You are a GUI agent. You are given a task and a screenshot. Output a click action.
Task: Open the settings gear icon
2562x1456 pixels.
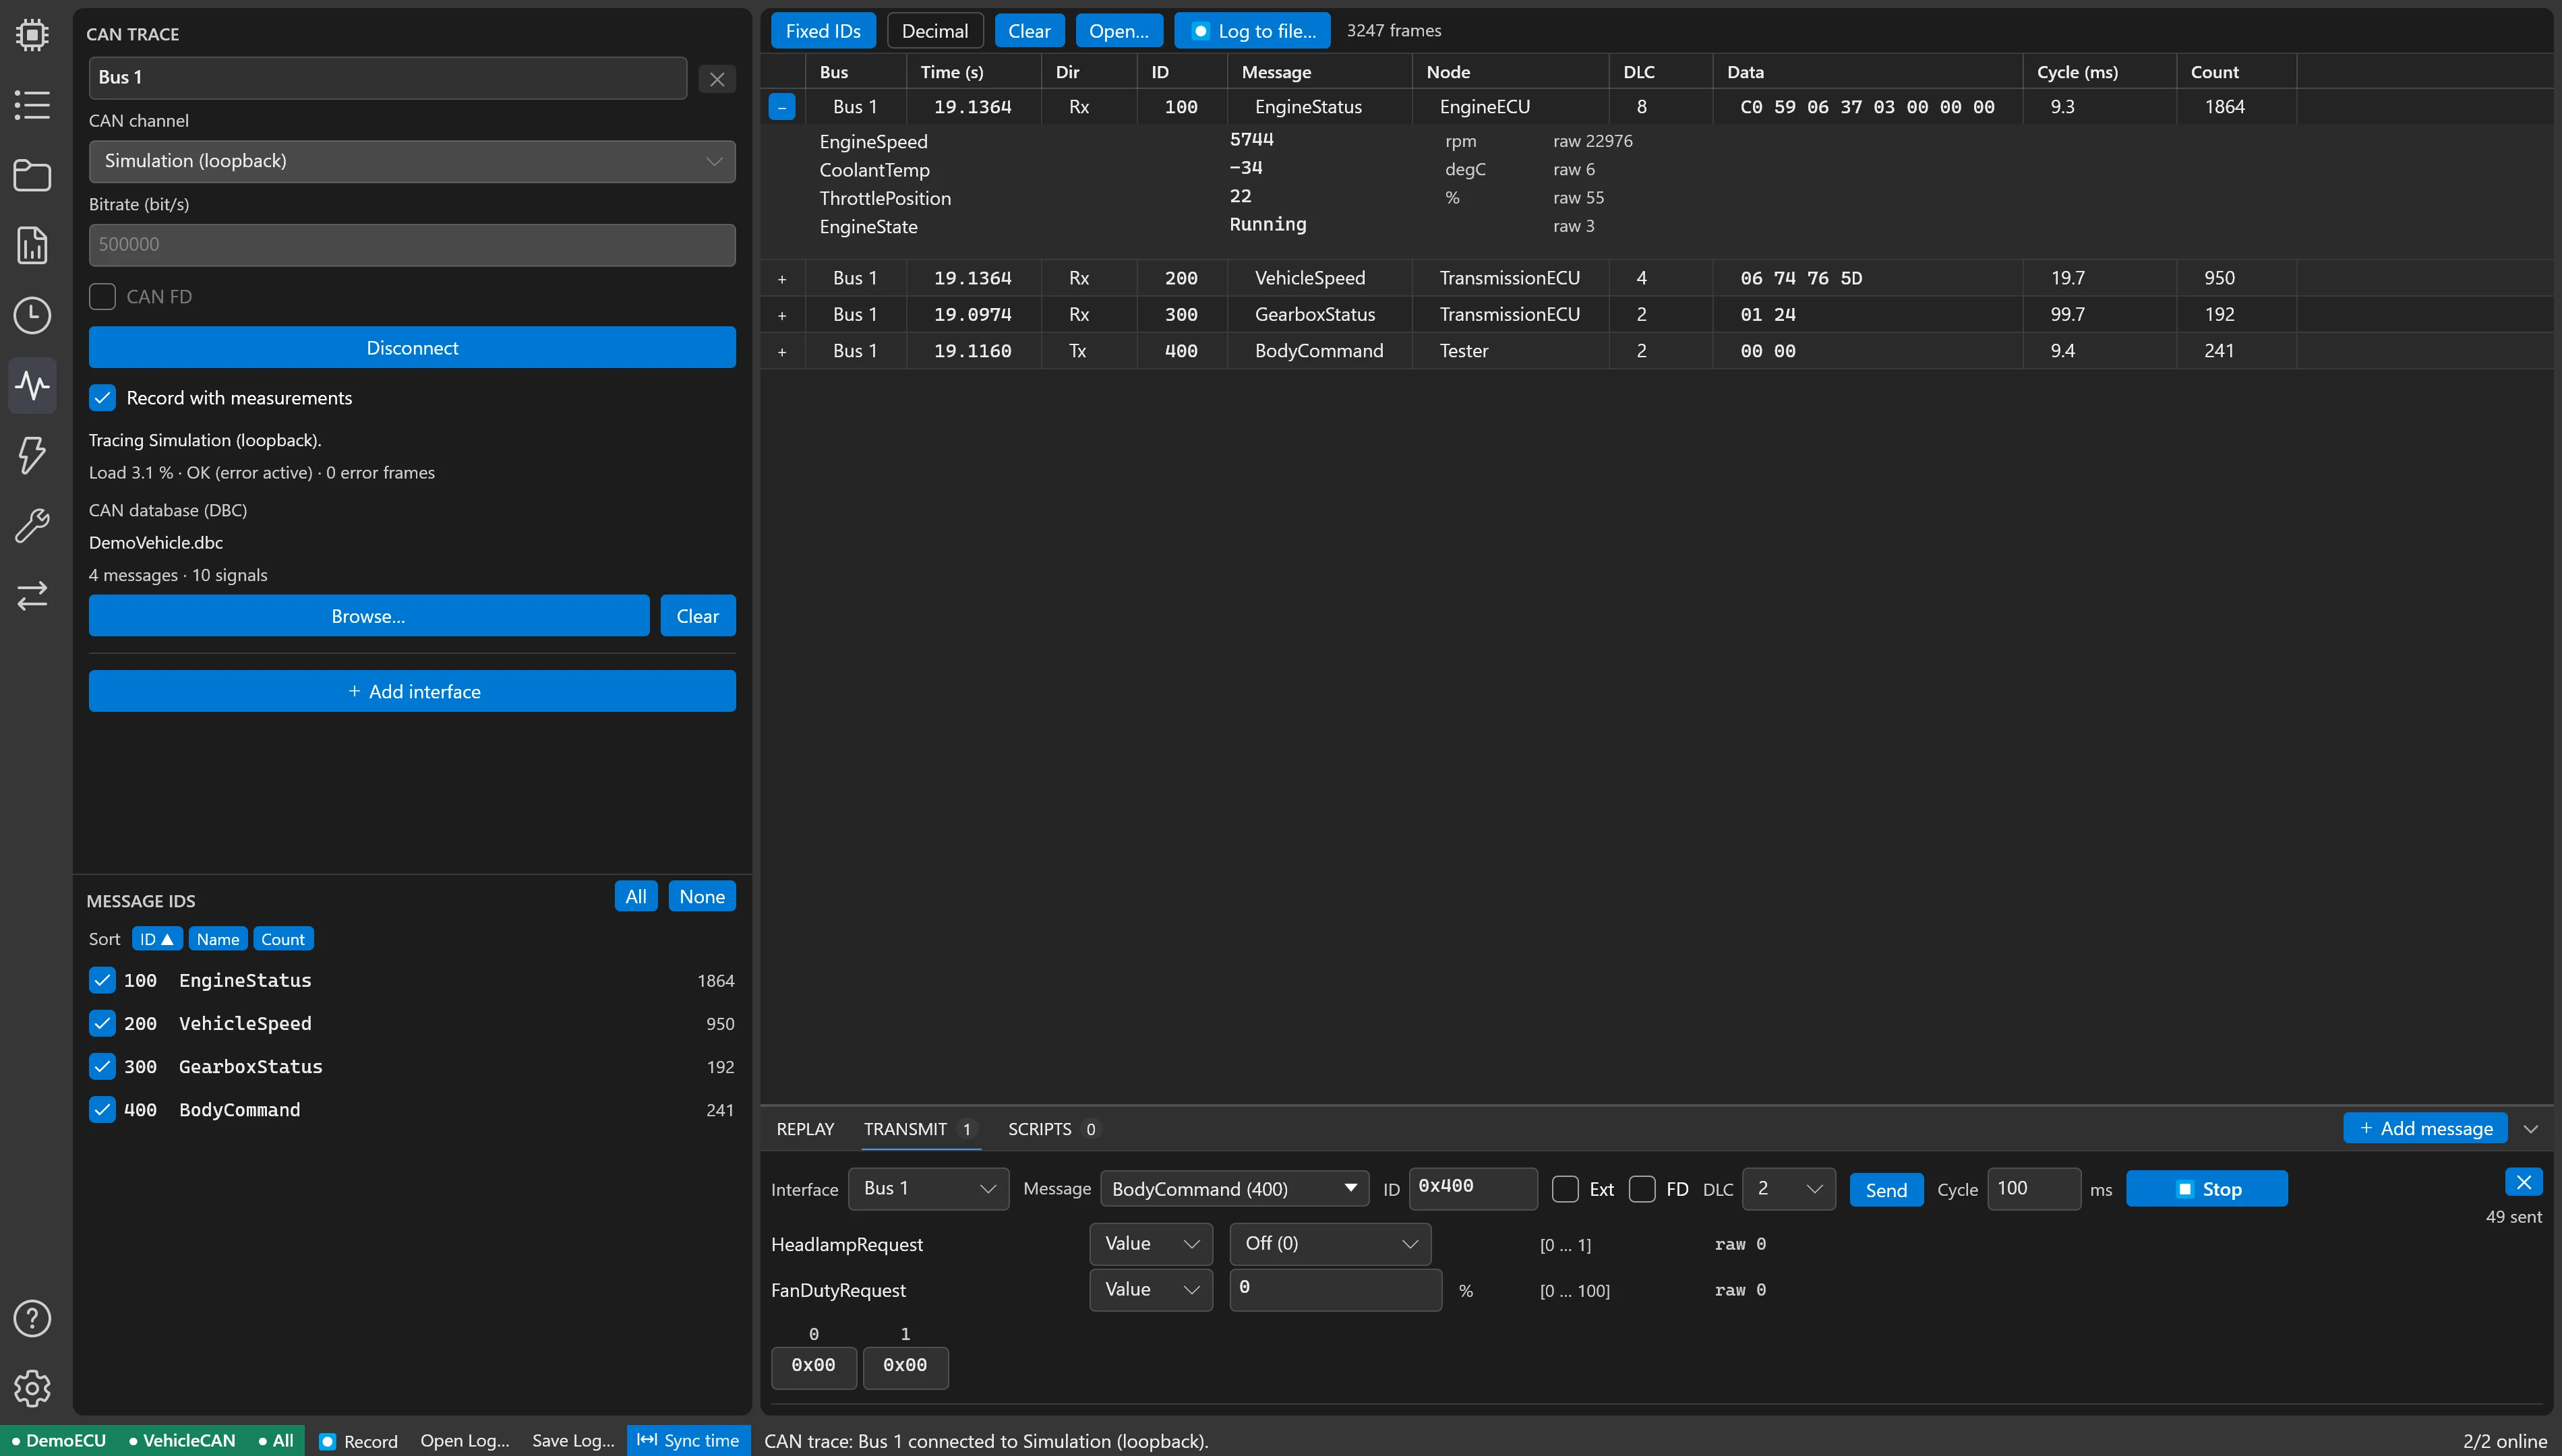32,1388
